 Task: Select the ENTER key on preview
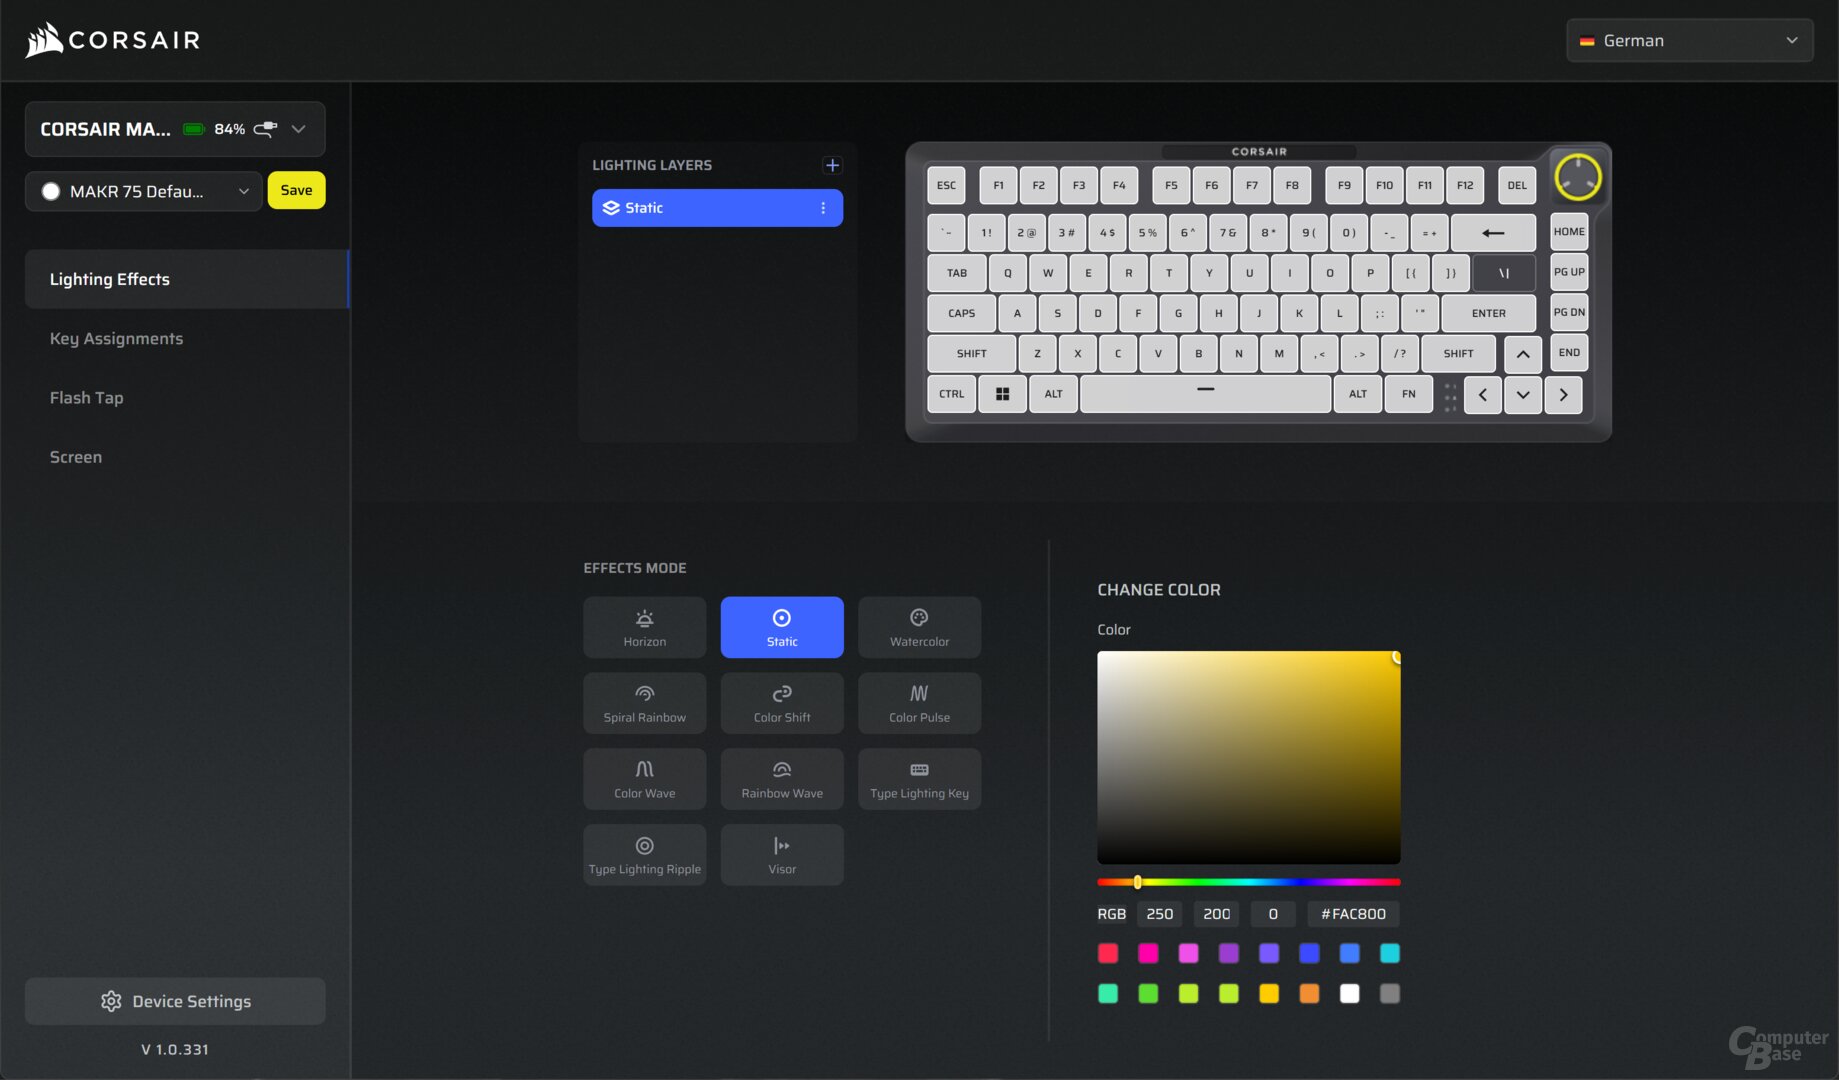click(1488, 313)
